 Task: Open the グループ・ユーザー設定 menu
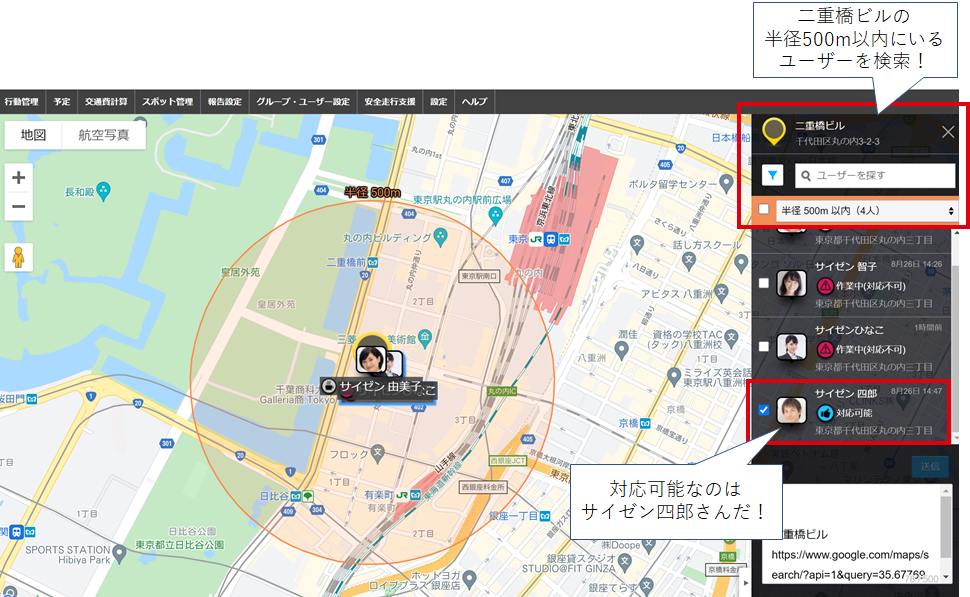point(303,101)
